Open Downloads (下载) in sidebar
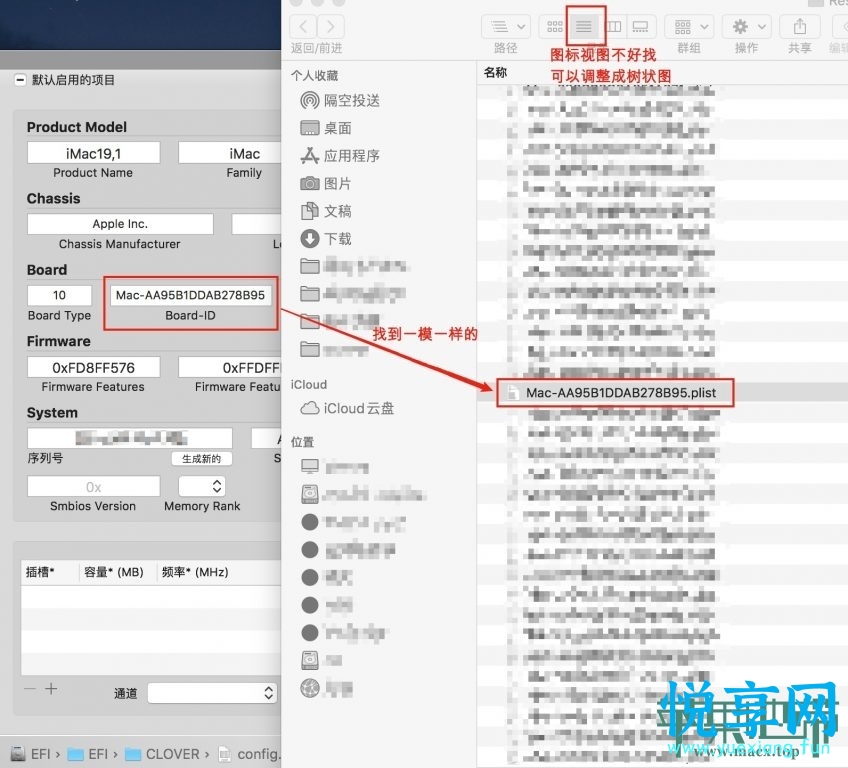Screen dimensions: 848x768 [x=326, y=239]
